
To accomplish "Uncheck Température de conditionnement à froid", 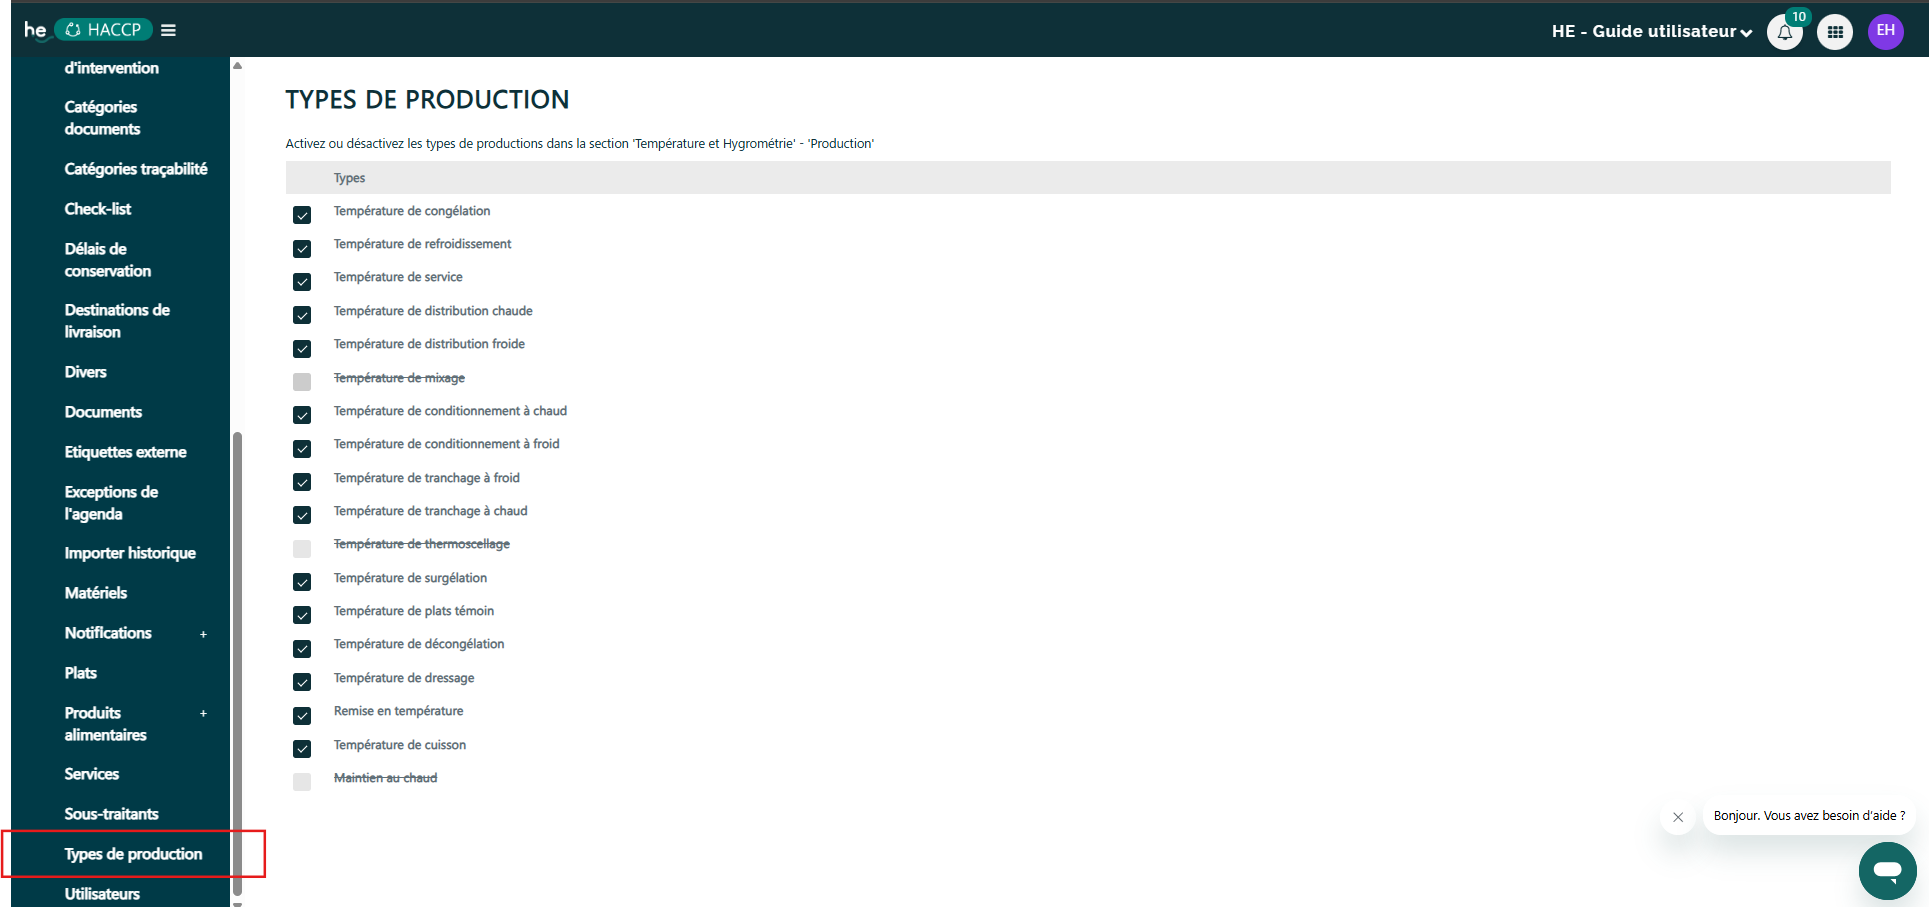I will (302, 449).
